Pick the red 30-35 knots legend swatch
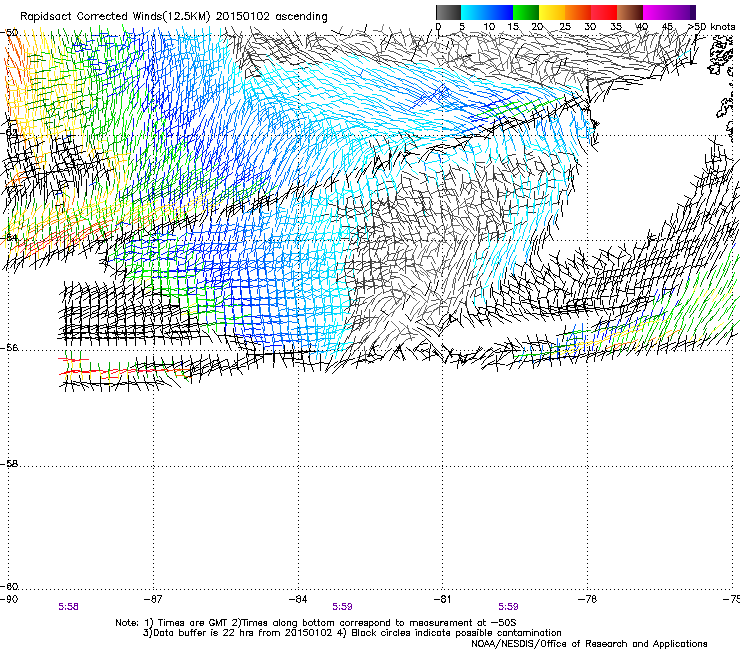This screenshot has height=650, width=740. tap(604, 12)
